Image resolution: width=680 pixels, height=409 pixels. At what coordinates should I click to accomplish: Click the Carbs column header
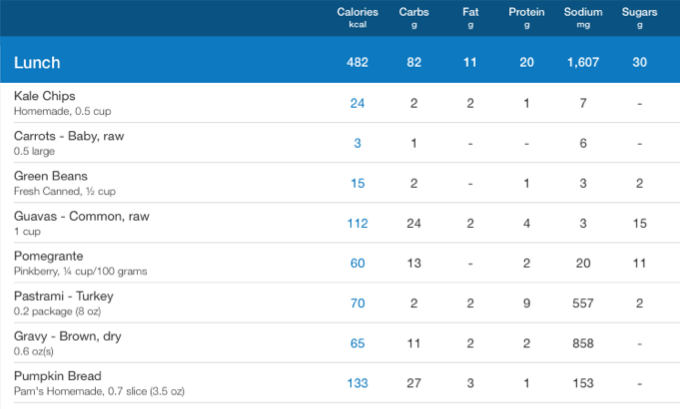pos(414,17)
